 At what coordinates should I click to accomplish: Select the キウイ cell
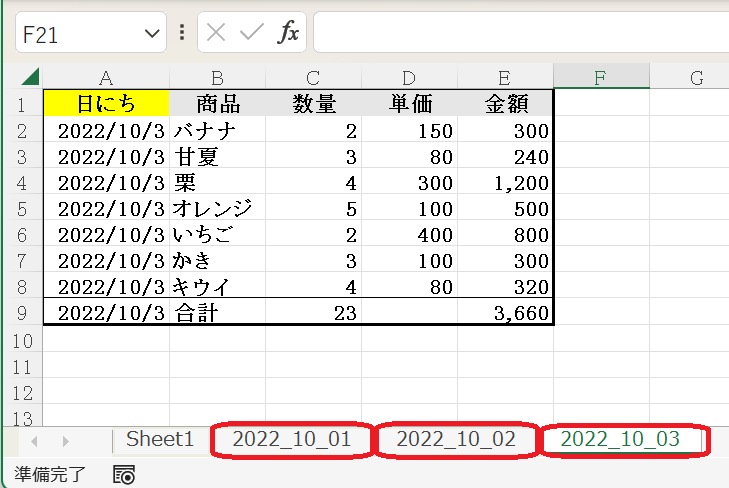(217, 286)
